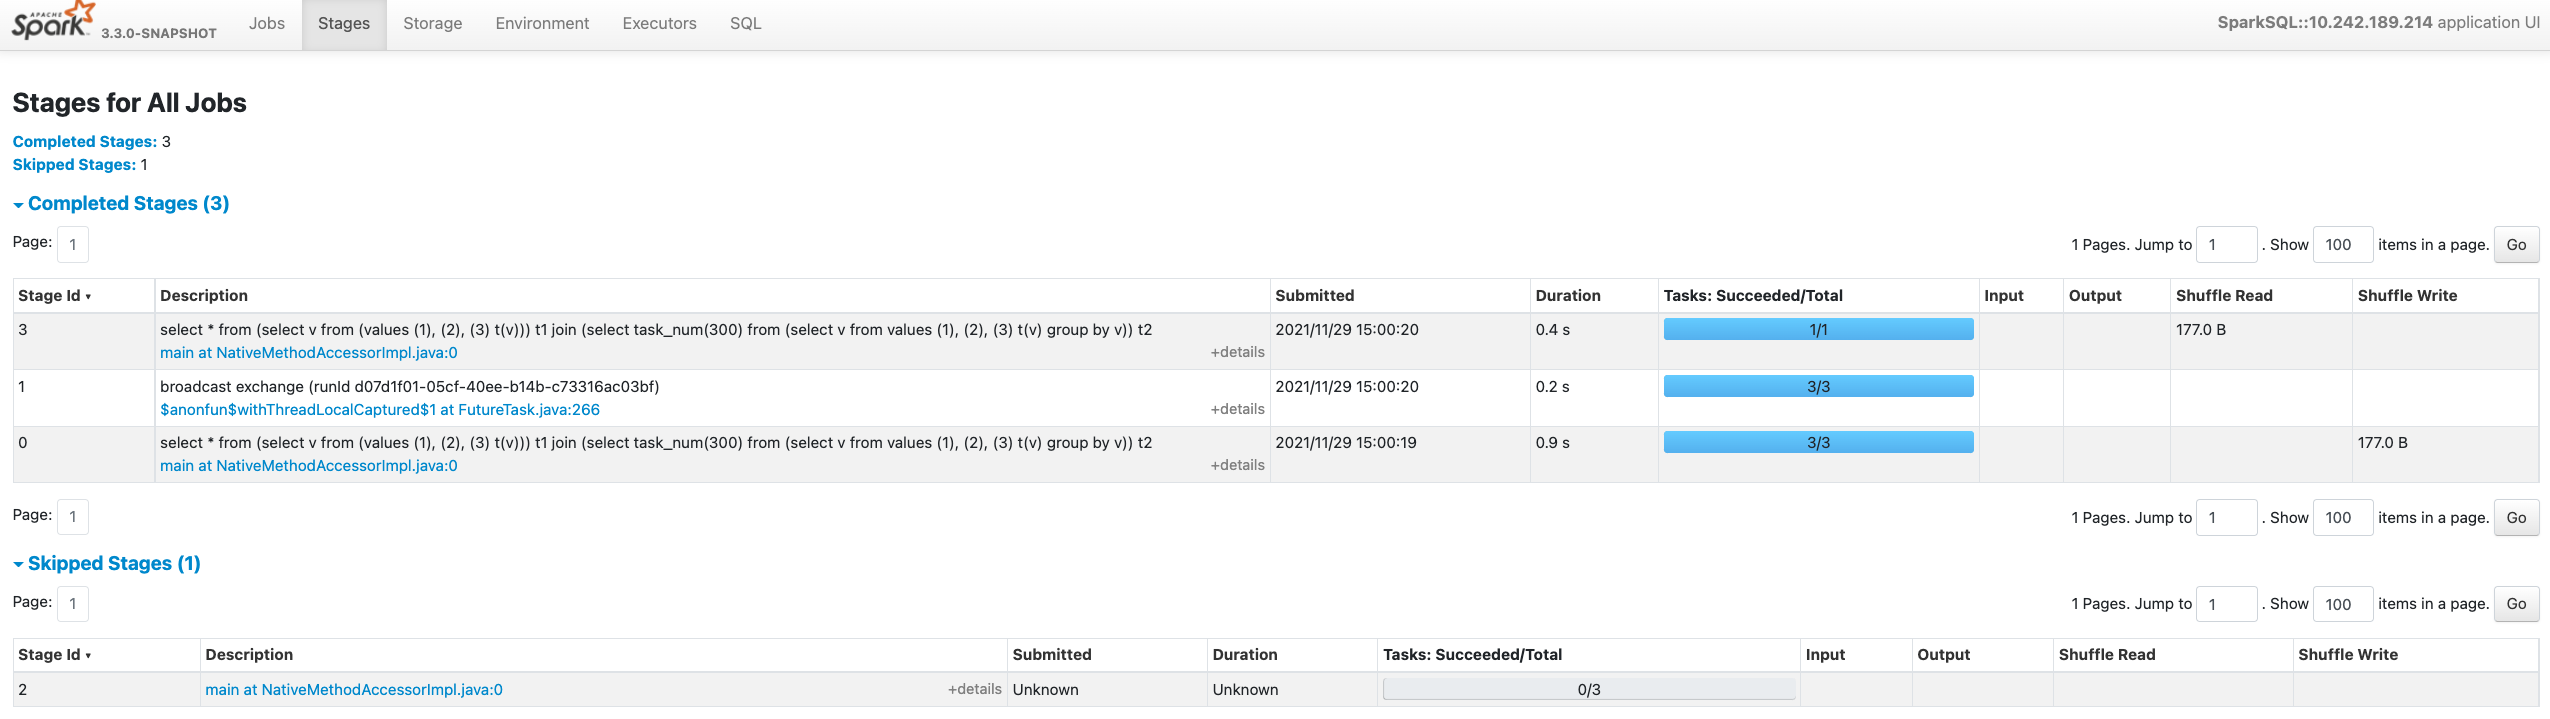The width and height of the screenshot is (2550, 719).
Task: Expand +details for skipped stage 2
Action: [975, 689]
